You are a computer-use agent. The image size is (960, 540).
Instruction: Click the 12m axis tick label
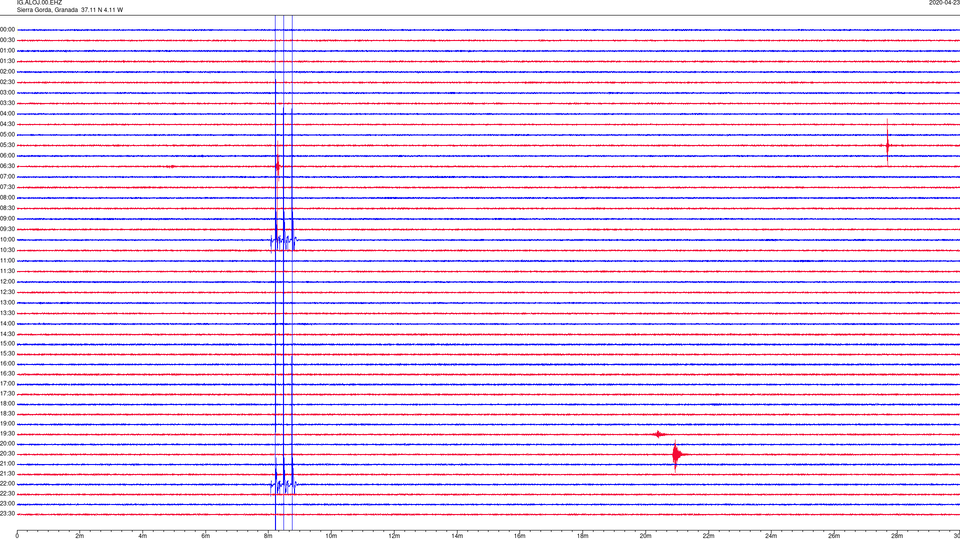point(394,536)
